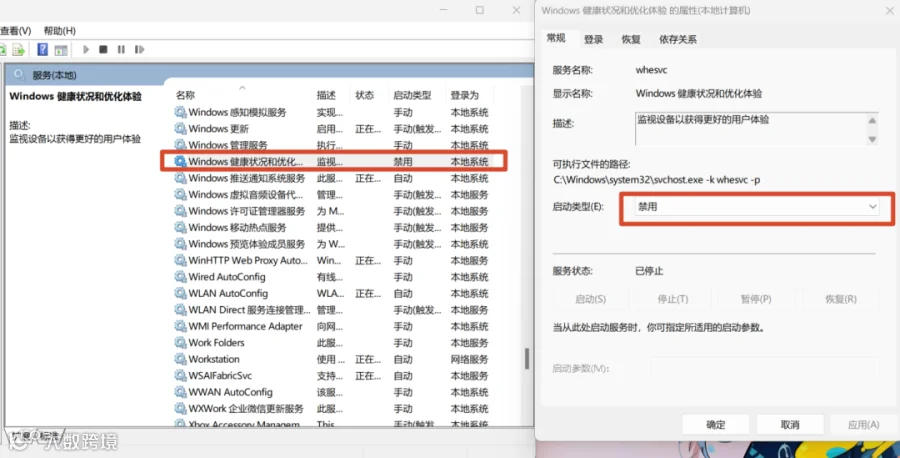Click gear icon beside WWAN AutoConfig
The height and width of the screenshot is (458, 900).
pos(180,392)
